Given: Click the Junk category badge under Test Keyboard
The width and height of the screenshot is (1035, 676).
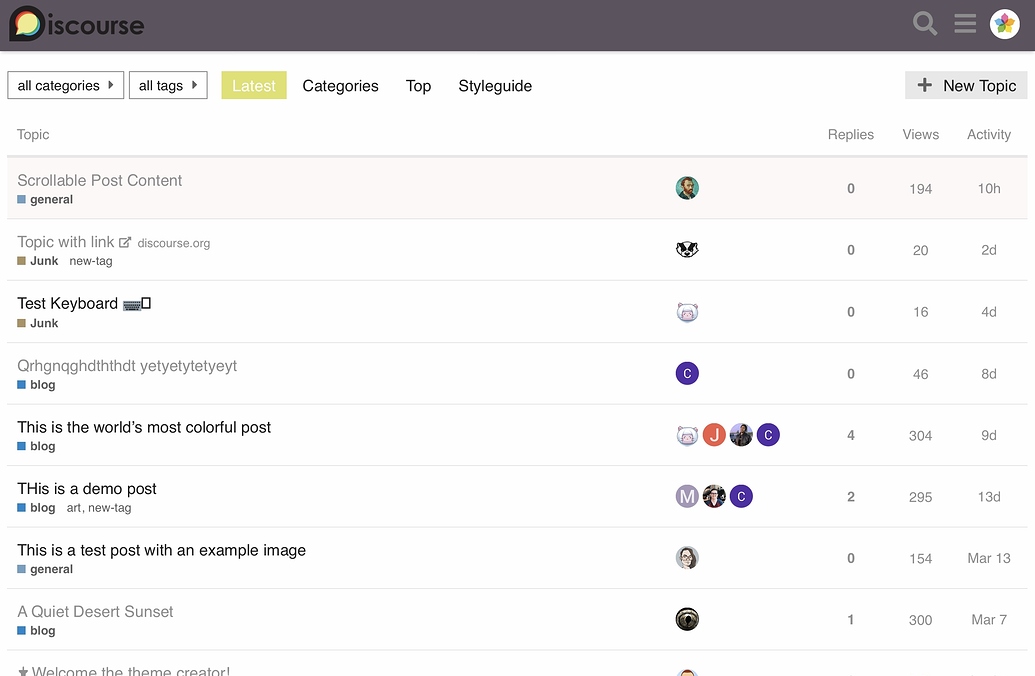Looking at the screenshot, I should pyautogui.click(x=44, y=323).
